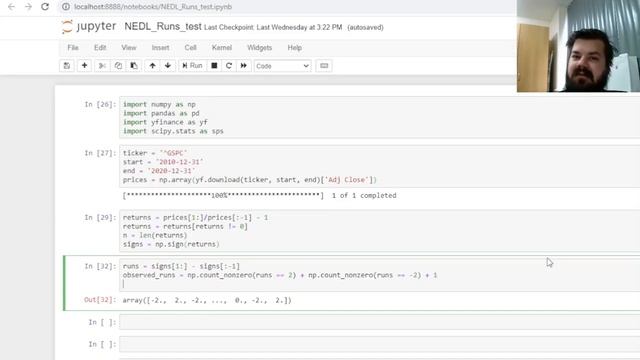Paste cells below with the paste icon
The width and height of the screenshot is (640, 360).
pyautogui.click(x=134, y=66)
